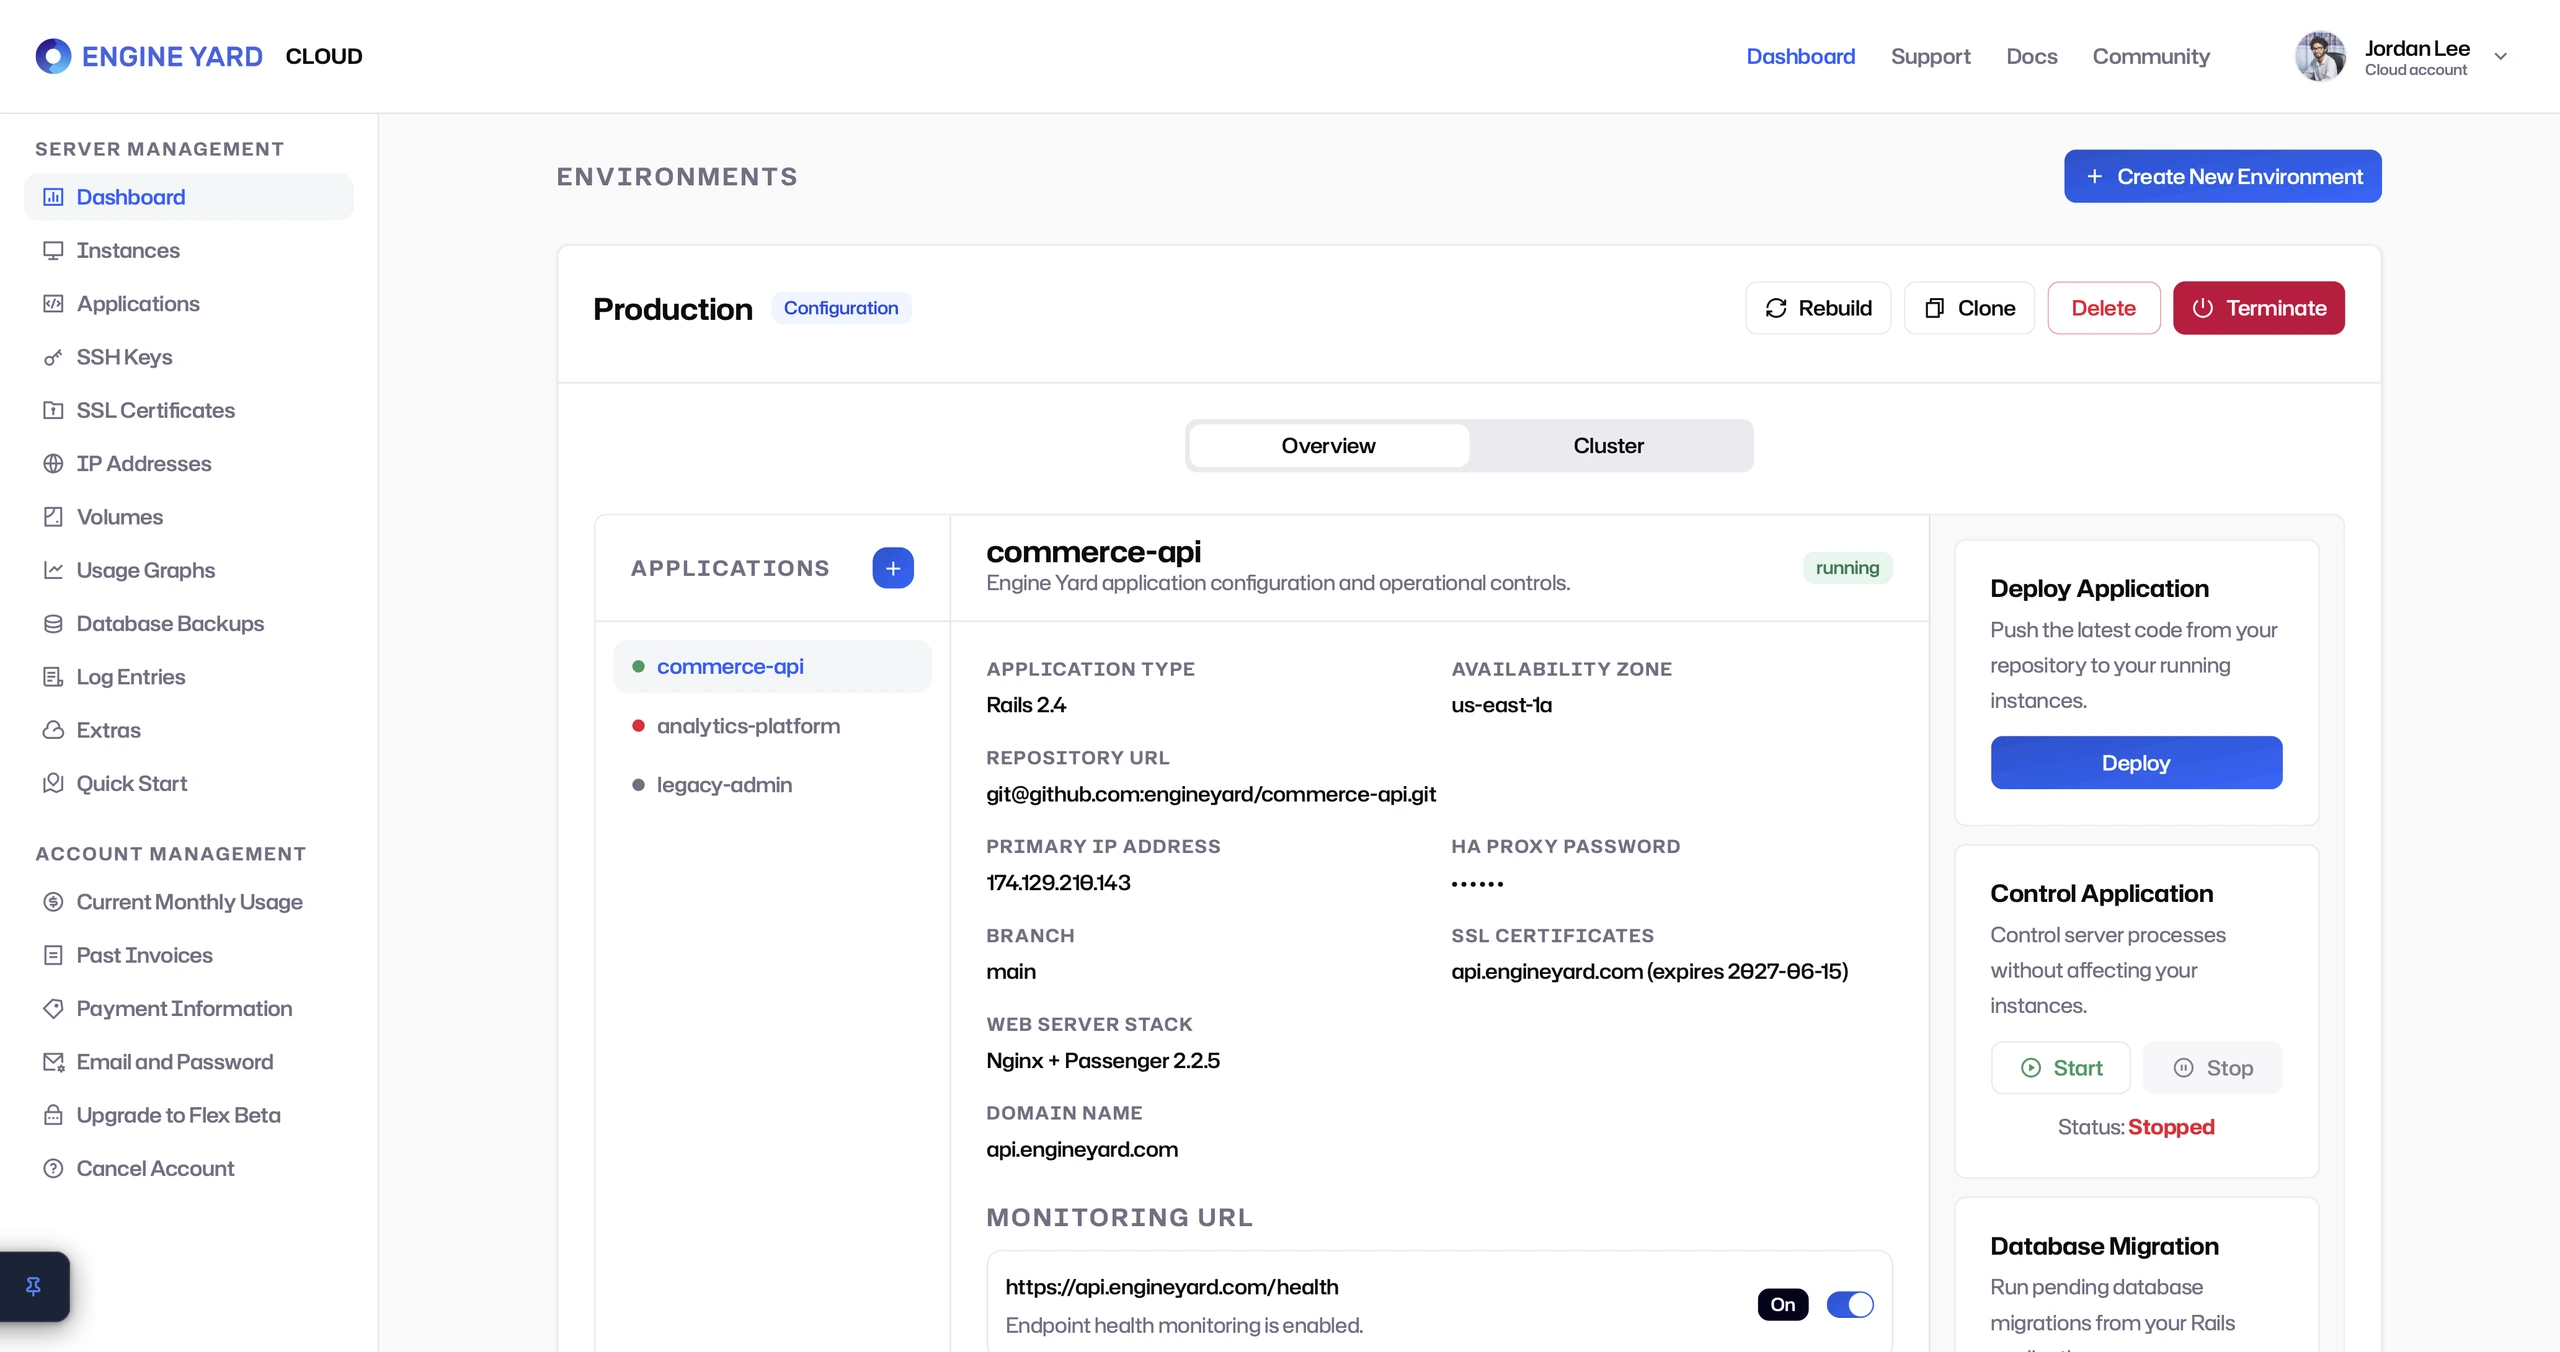Start the application server processes
2560x1352 pixels.
point(2060,1068)
